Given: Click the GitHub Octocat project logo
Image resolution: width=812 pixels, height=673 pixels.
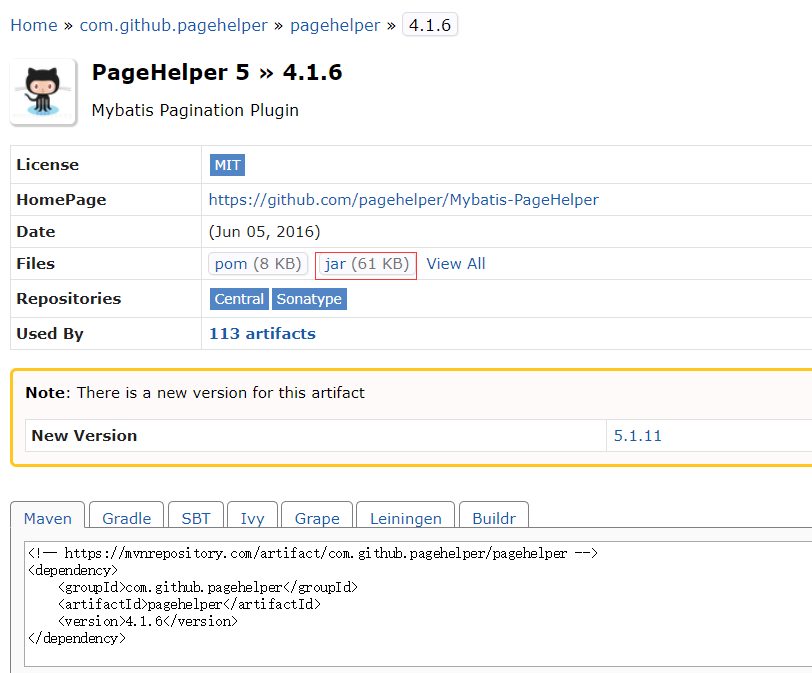Looking at the screenshot, I should (44, 92).
